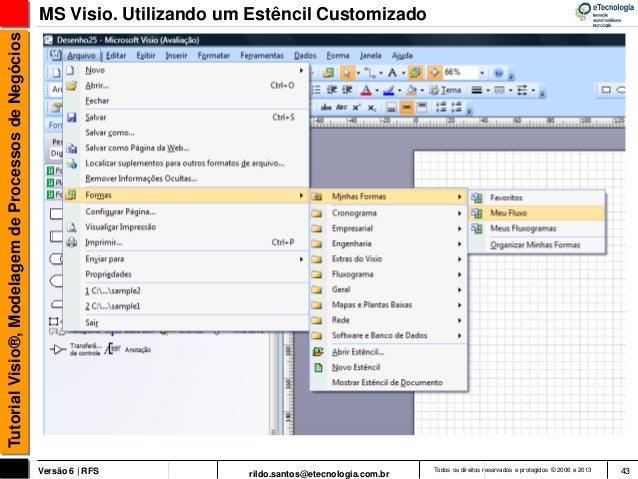638x479 pixels.
Task: Click the line weight icon
Action: [x=476, y=90]
